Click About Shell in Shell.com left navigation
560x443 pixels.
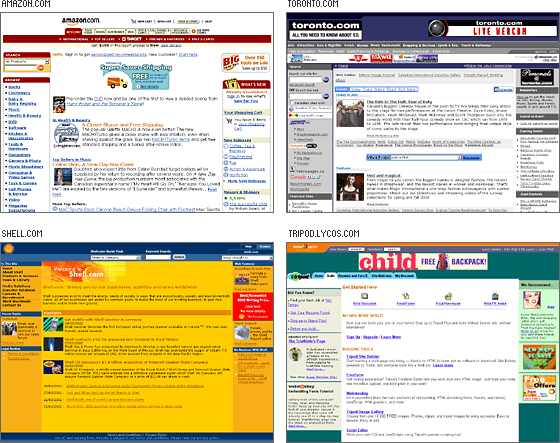12,272
